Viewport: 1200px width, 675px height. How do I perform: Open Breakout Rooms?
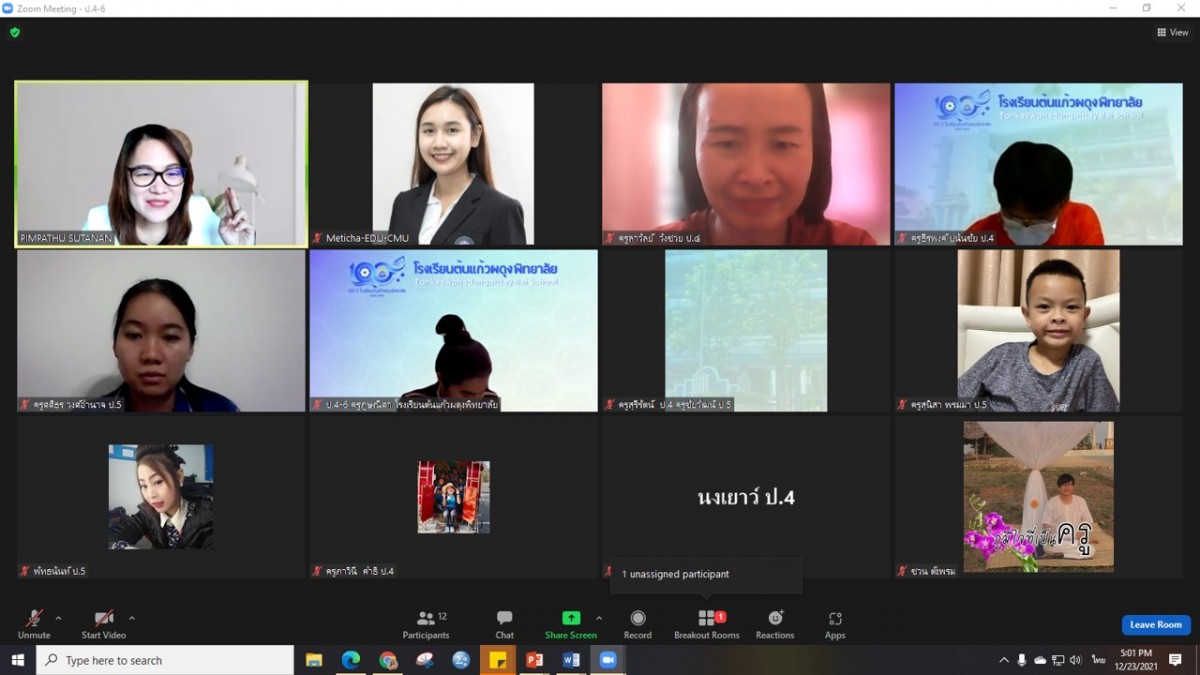706,619
